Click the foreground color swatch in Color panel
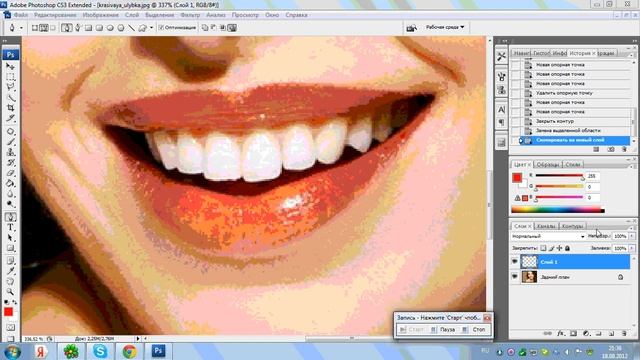Viewport: 640px width, 360px height. pos(517,178)
